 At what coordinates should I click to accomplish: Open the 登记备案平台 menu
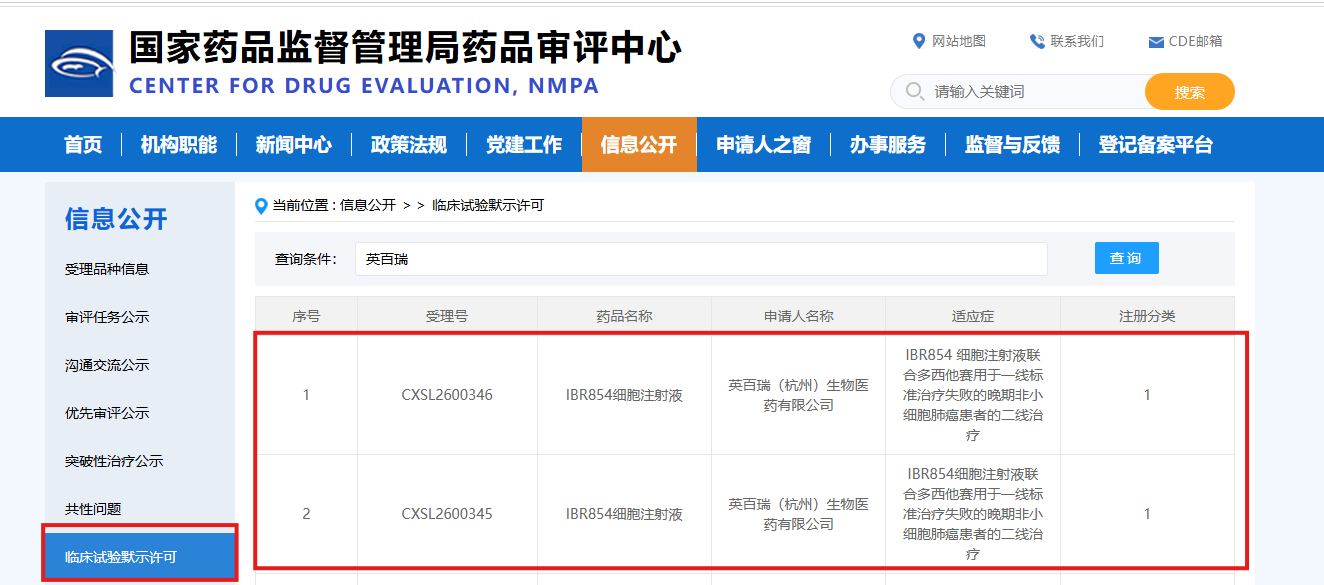click(1156, 145)
